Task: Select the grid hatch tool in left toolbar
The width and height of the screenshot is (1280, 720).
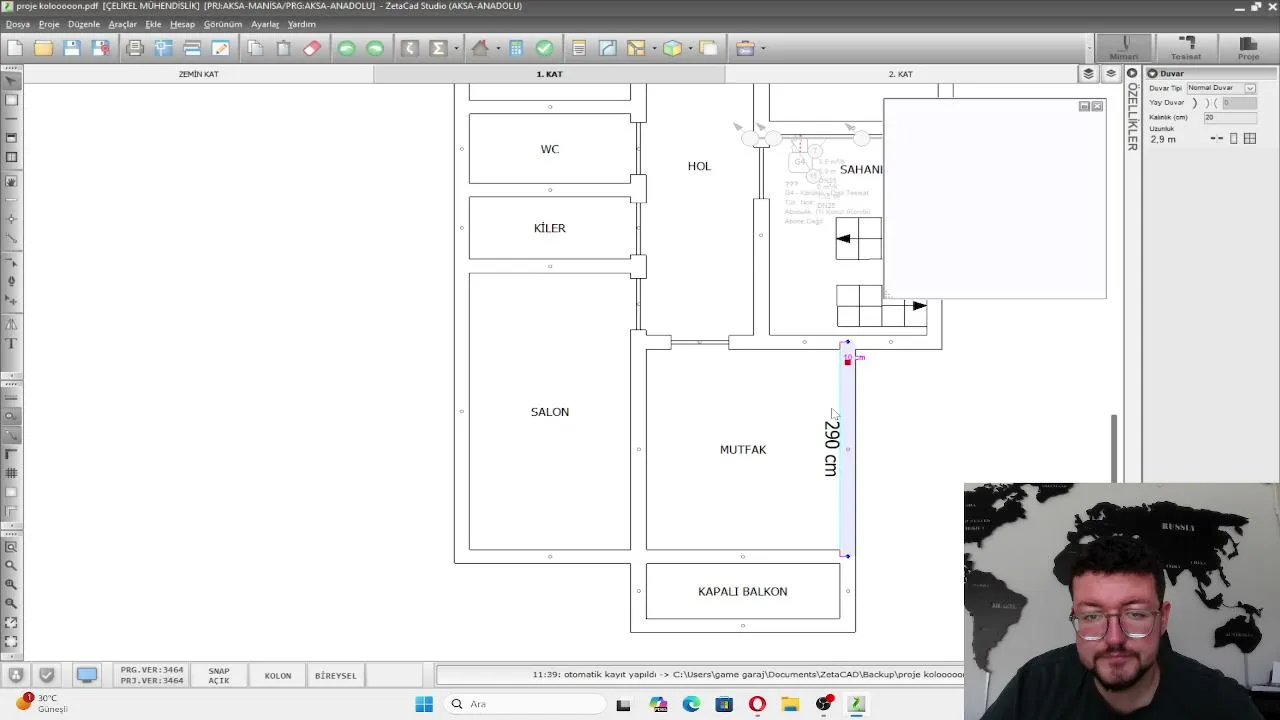Action: click(12, 473)
